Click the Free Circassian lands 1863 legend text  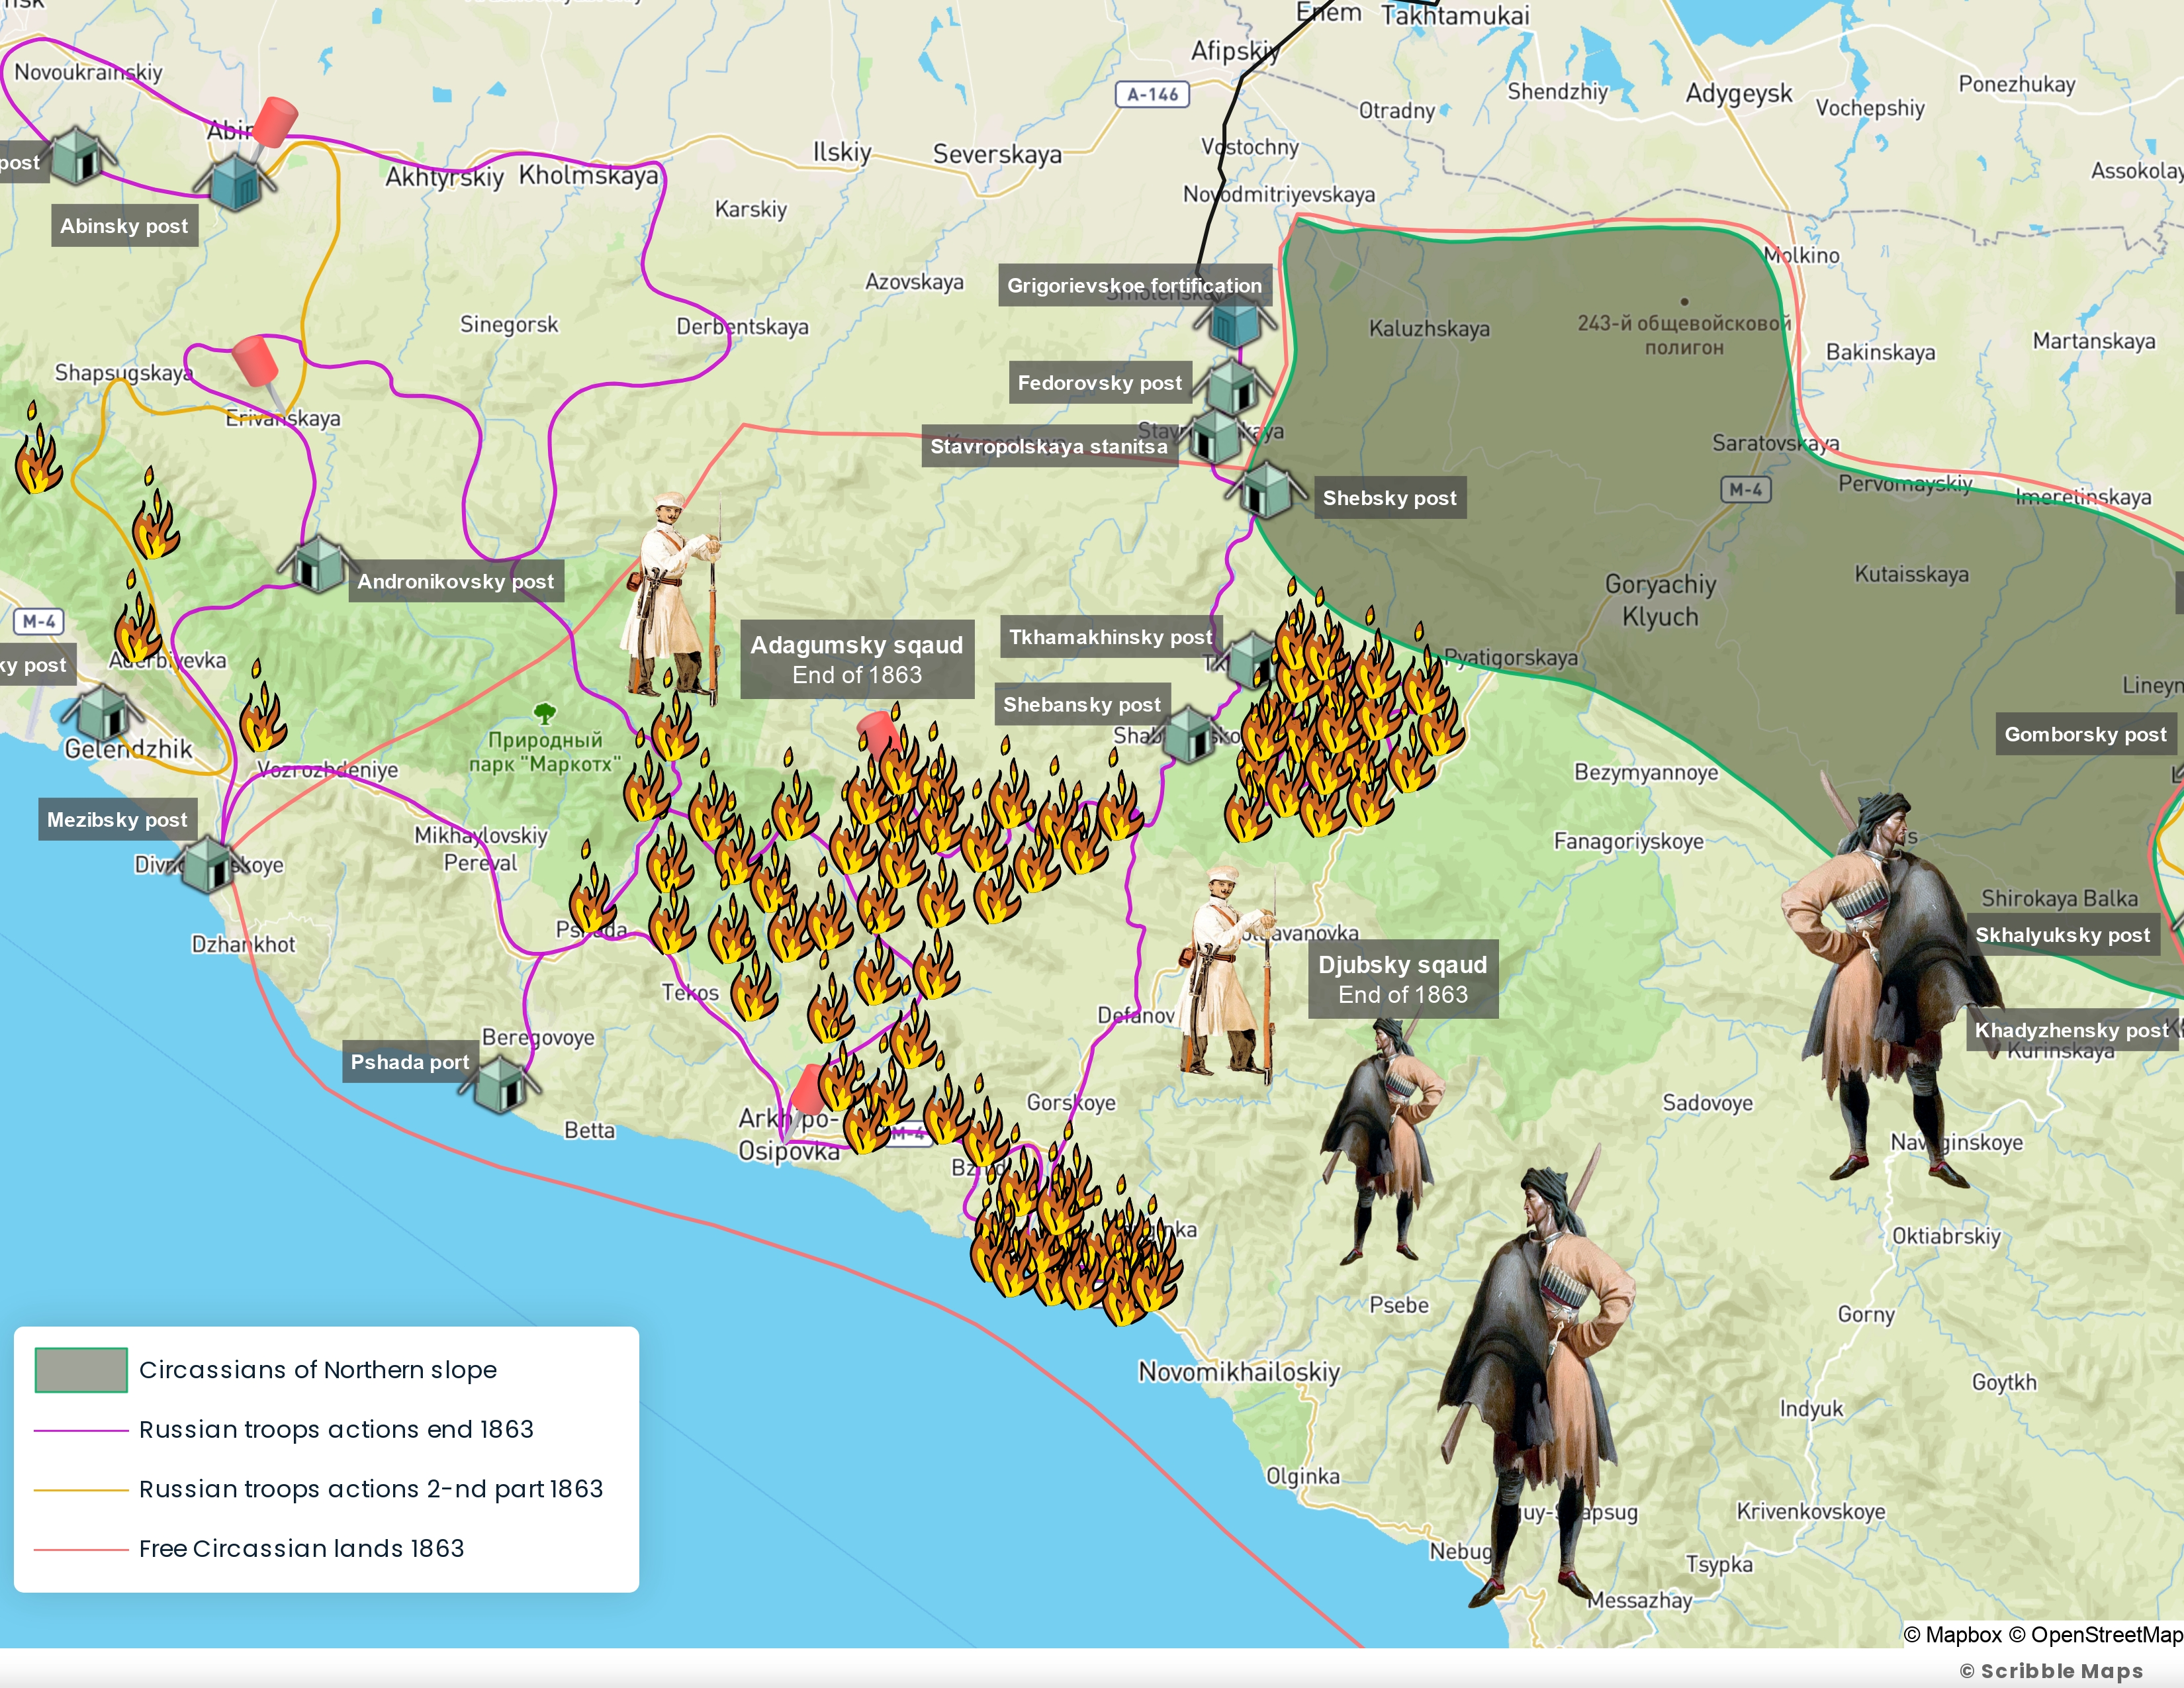point(301,1549)
